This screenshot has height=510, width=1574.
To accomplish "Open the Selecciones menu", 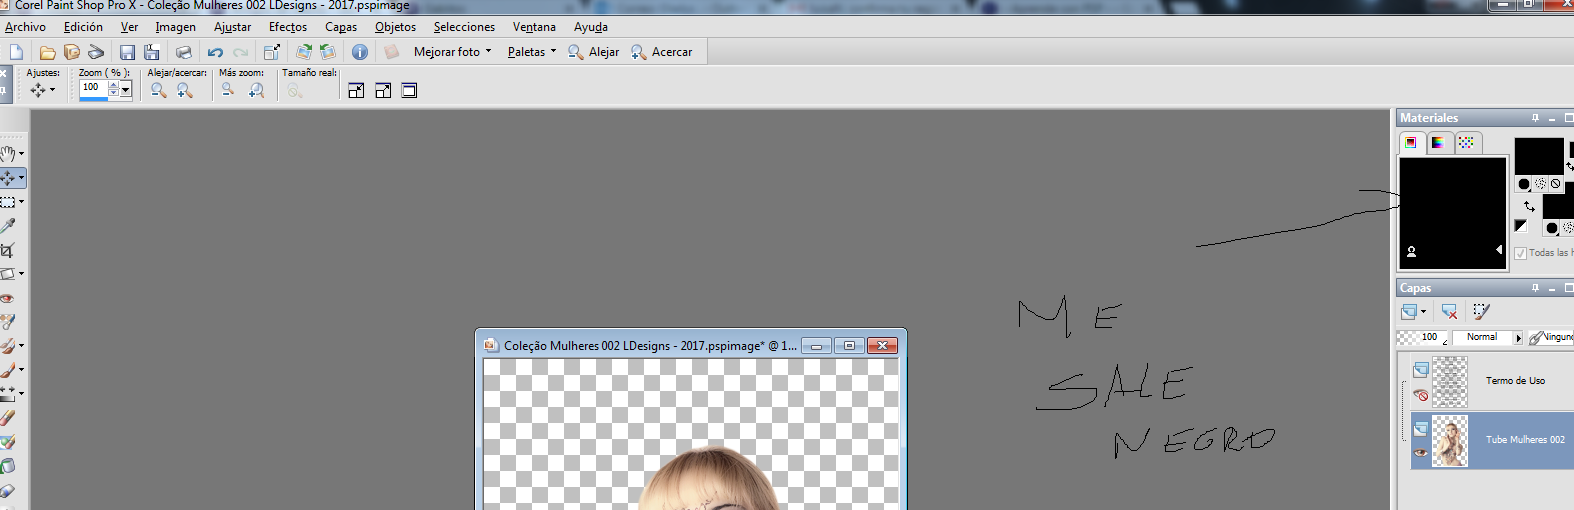I will click(x=464, y=27).
